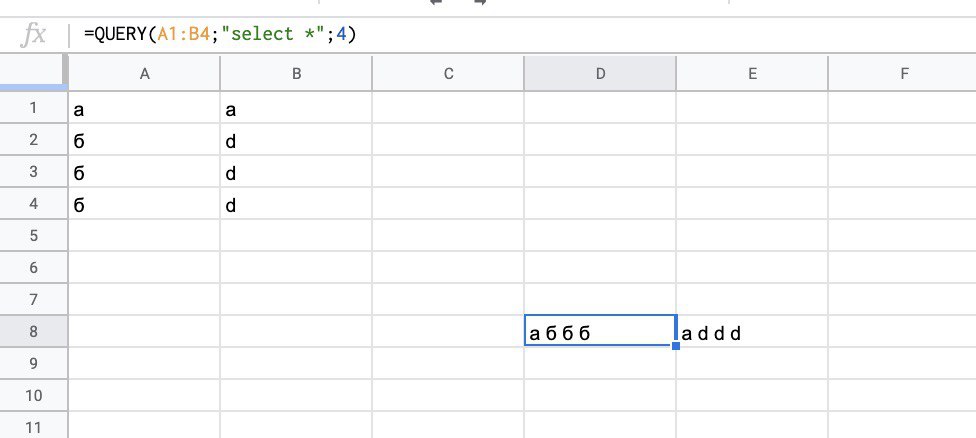
Task: Select column A header
Action: tap(144, 73)
